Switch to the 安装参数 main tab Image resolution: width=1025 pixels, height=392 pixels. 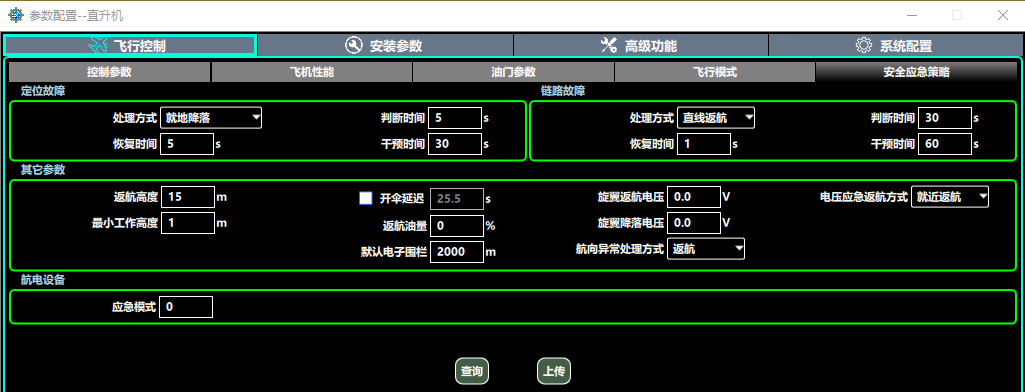pos(385,45)
